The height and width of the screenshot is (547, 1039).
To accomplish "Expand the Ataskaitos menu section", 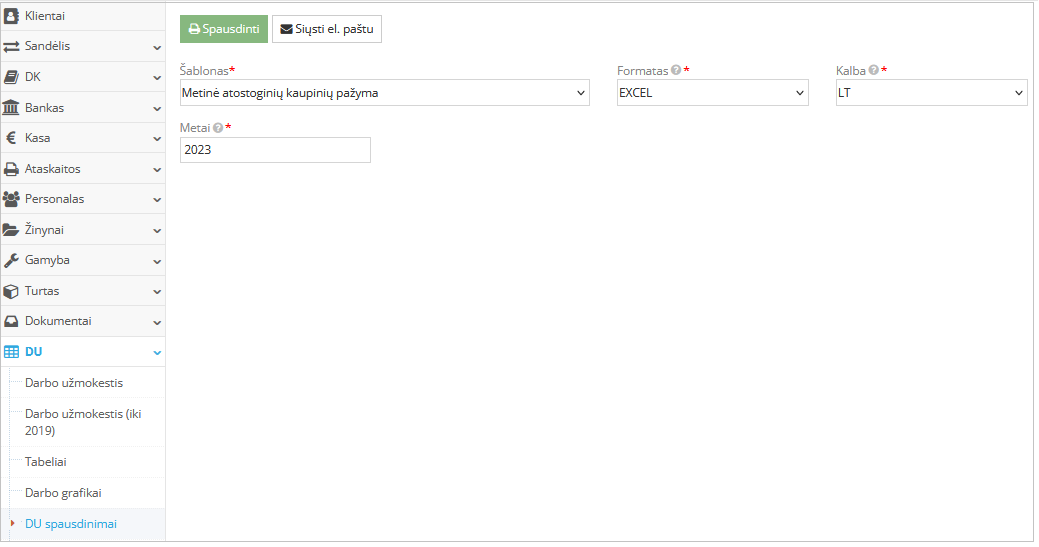I will (83, 169).
